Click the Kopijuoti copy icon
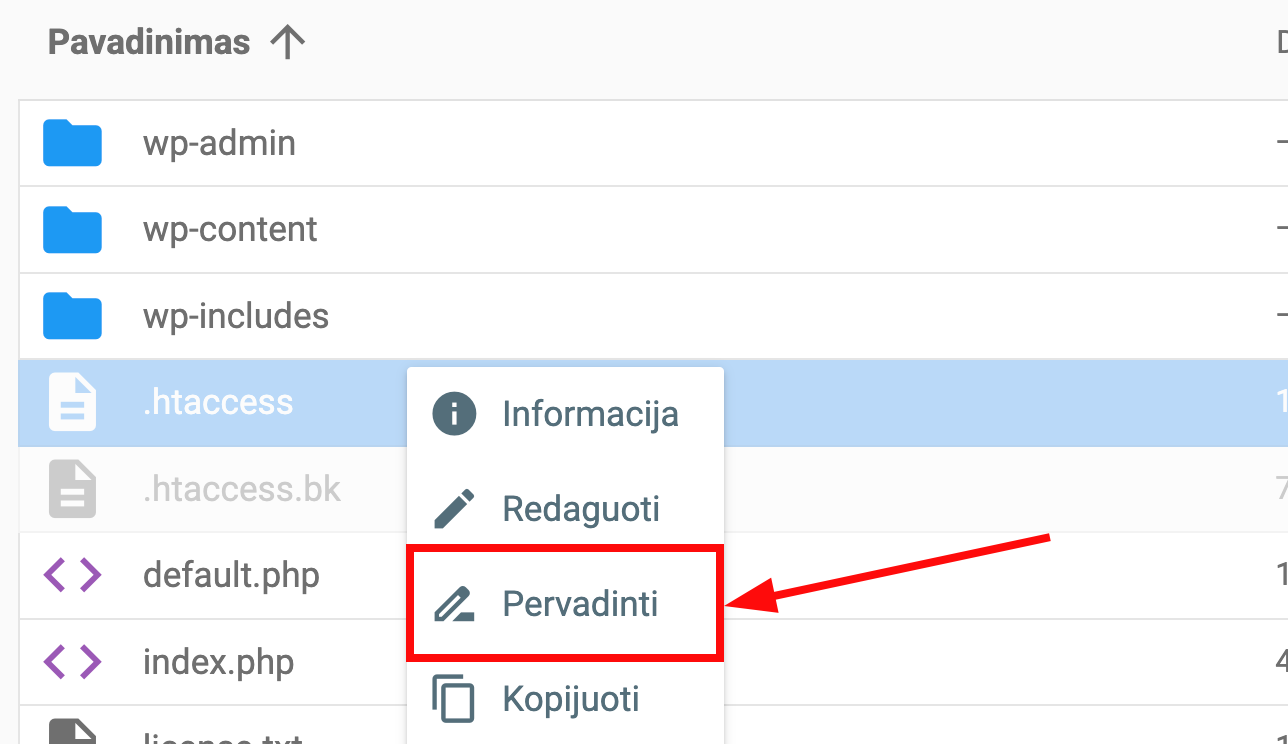 click(x=452, y=698)
